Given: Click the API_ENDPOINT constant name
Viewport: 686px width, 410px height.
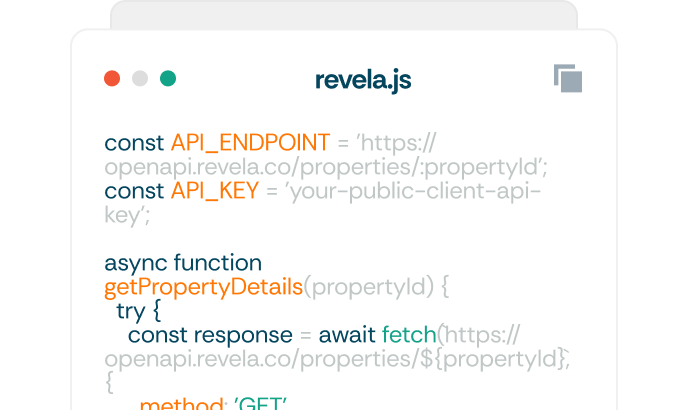Looking at the screenshot, I should pyautogui.click(x=250, y=143).
